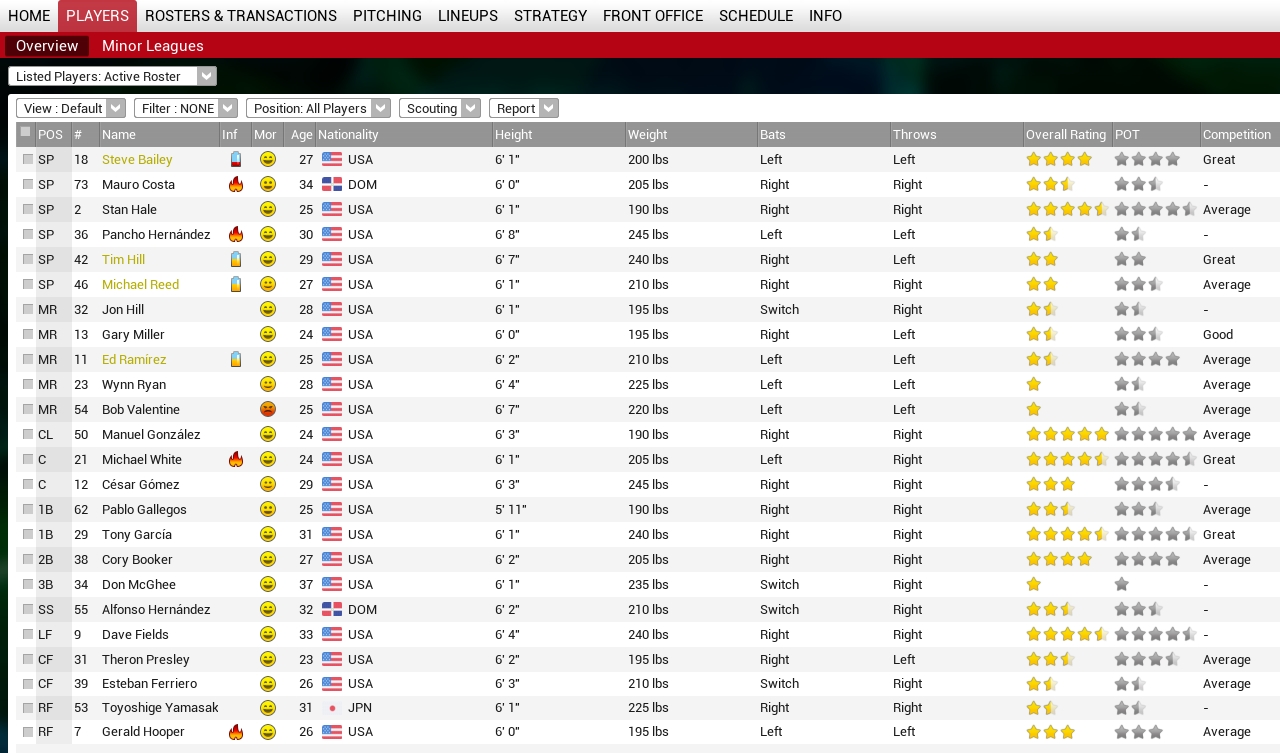Click Toyoshige Yamasak's Japan flag icon
The height and width of the screenshot is (753, 1280).
click(332, 708)
